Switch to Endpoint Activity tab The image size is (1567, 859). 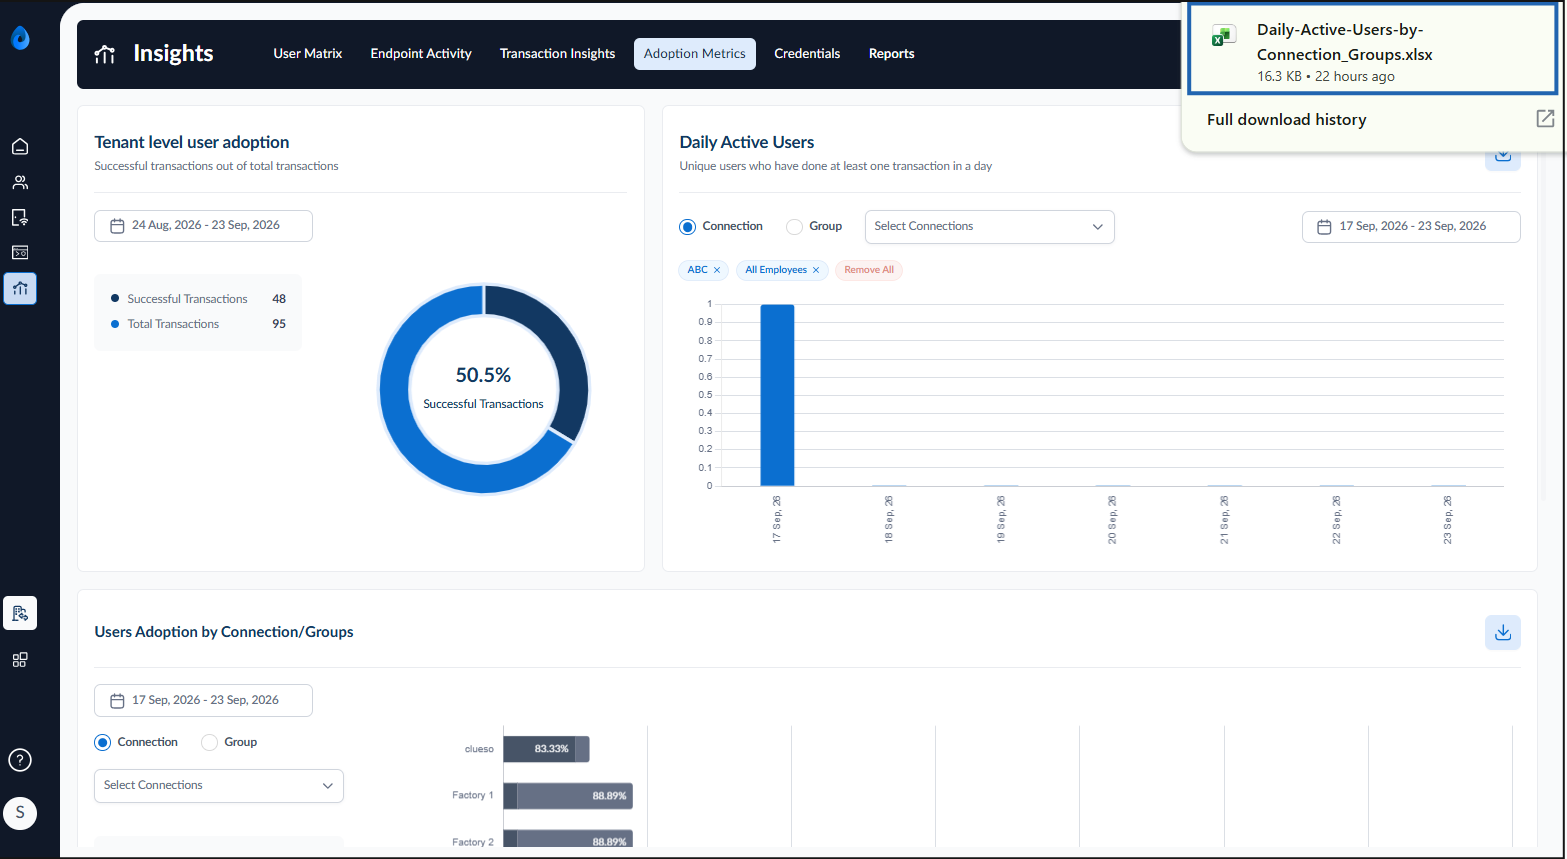tap(421, 54)
